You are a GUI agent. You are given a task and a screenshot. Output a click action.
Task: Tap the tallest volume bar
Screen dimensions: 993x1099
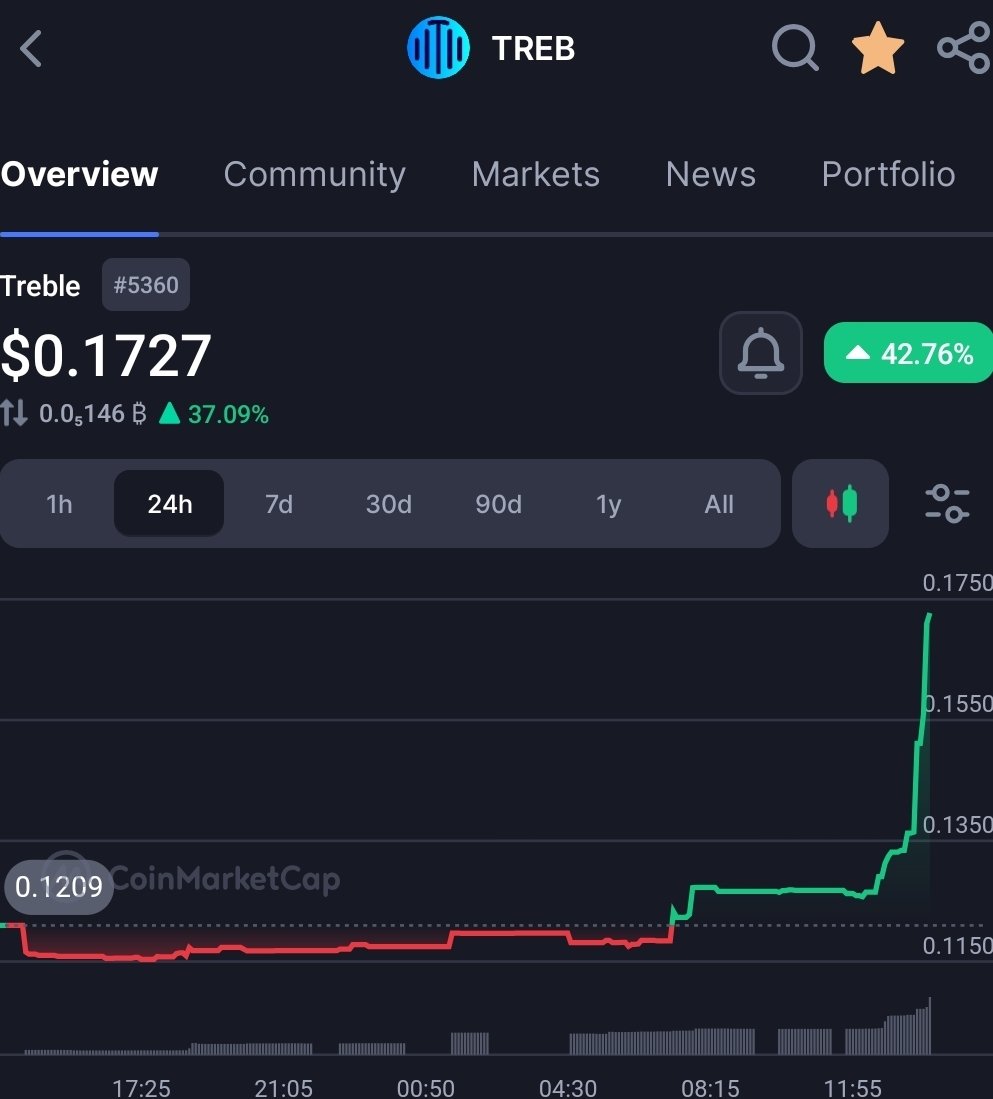point(929,1025)
